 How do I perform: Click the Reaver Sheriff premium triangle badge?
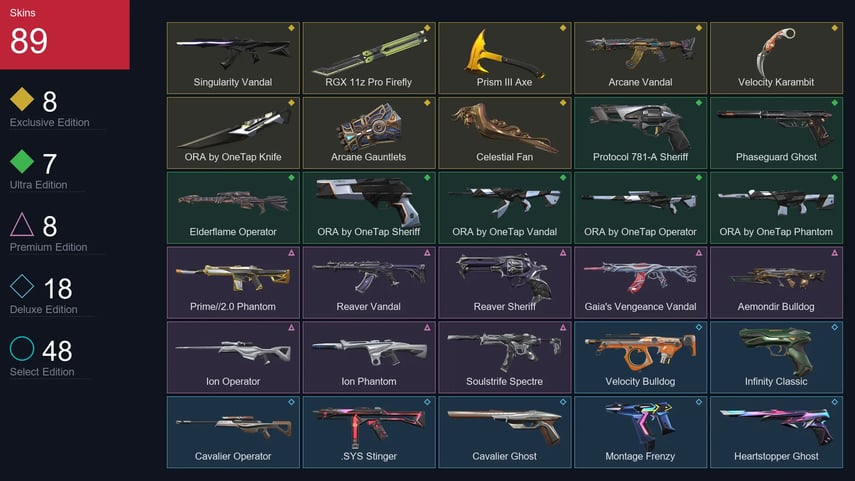click(x=563, y=252)
